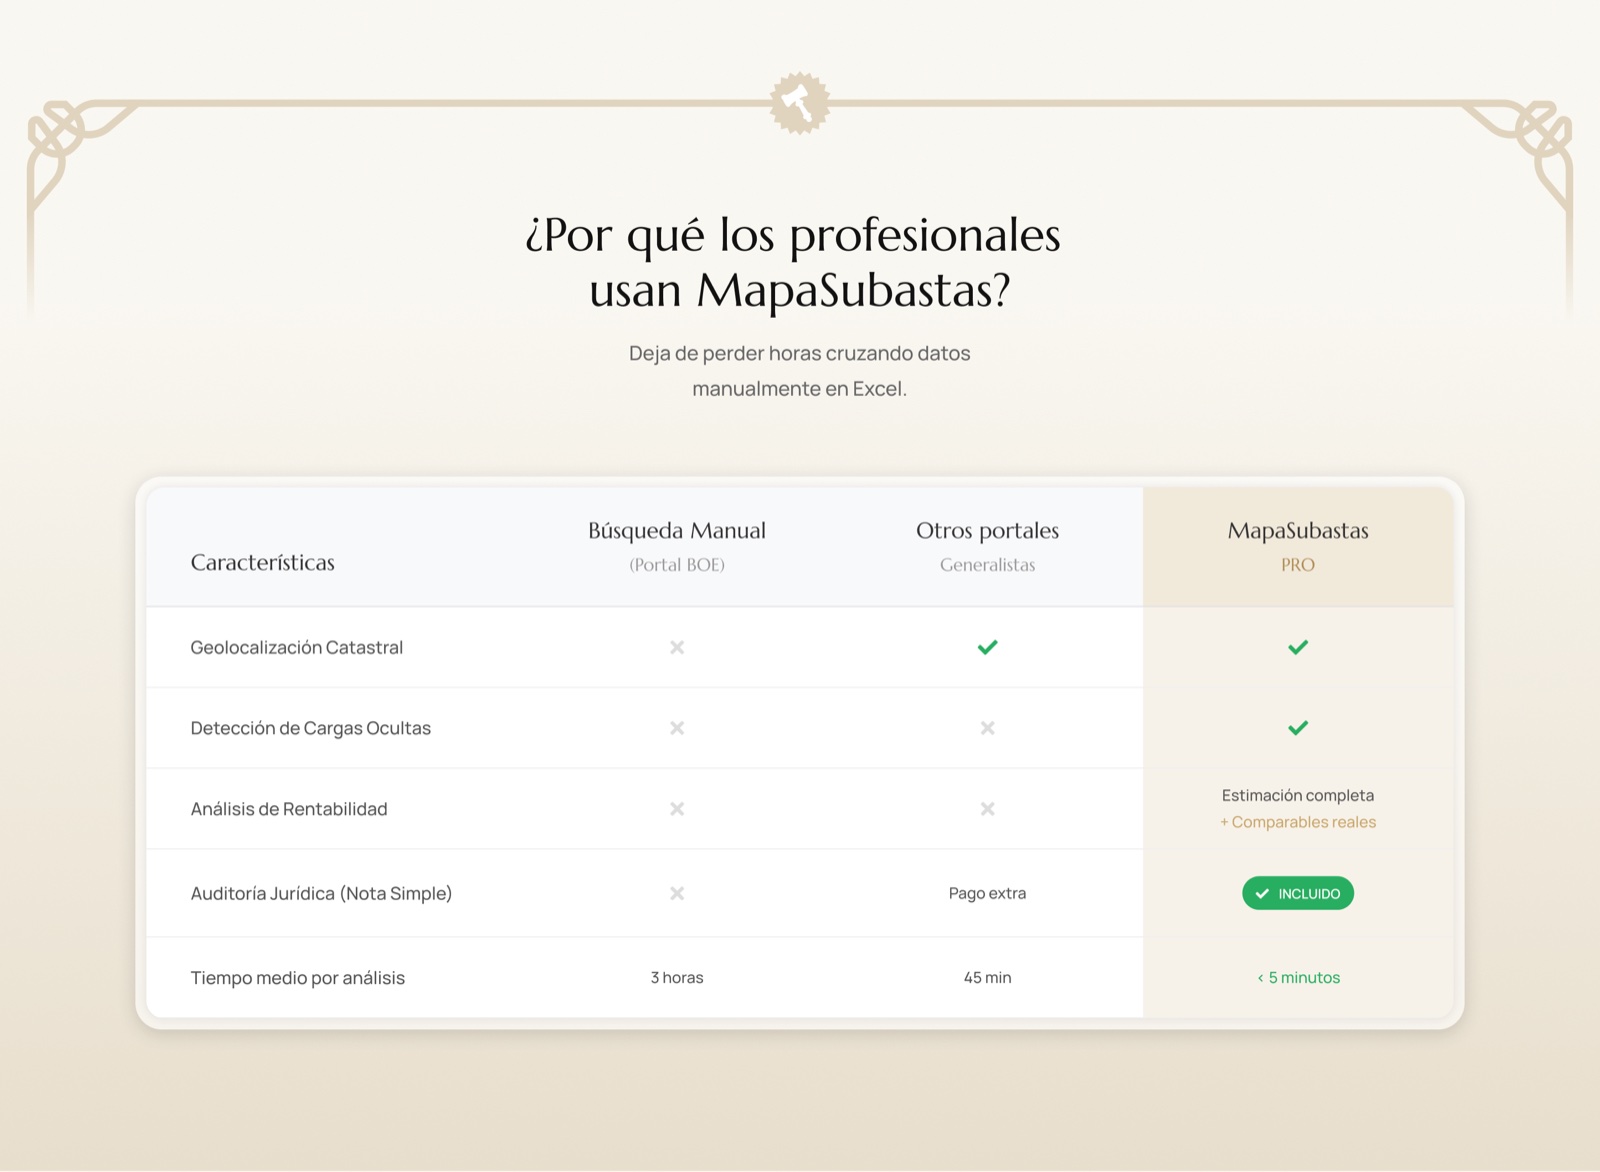The image size is (1600, 1172).
Task: Click the X icon for Auditoría Jurídica under Búsqueda Manual
Action: (x=677, y=893)
